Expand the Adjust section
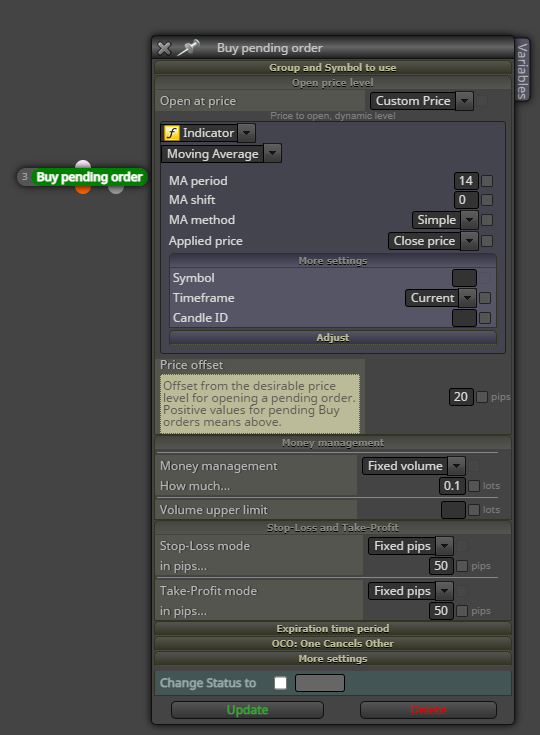540x735 pixels. [333, 338]
